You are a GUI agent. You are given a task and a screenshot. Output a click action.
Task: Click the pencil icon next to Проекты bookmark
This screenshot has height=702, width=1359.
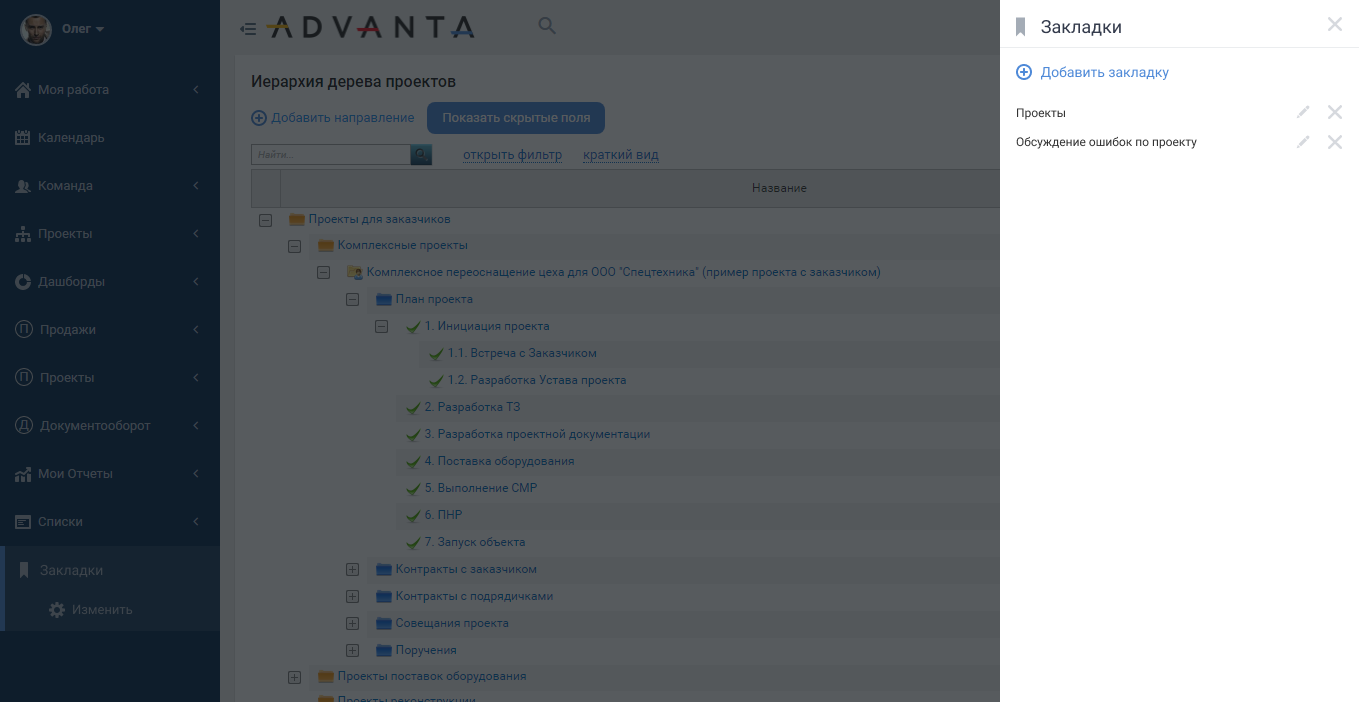point(1302,112)
